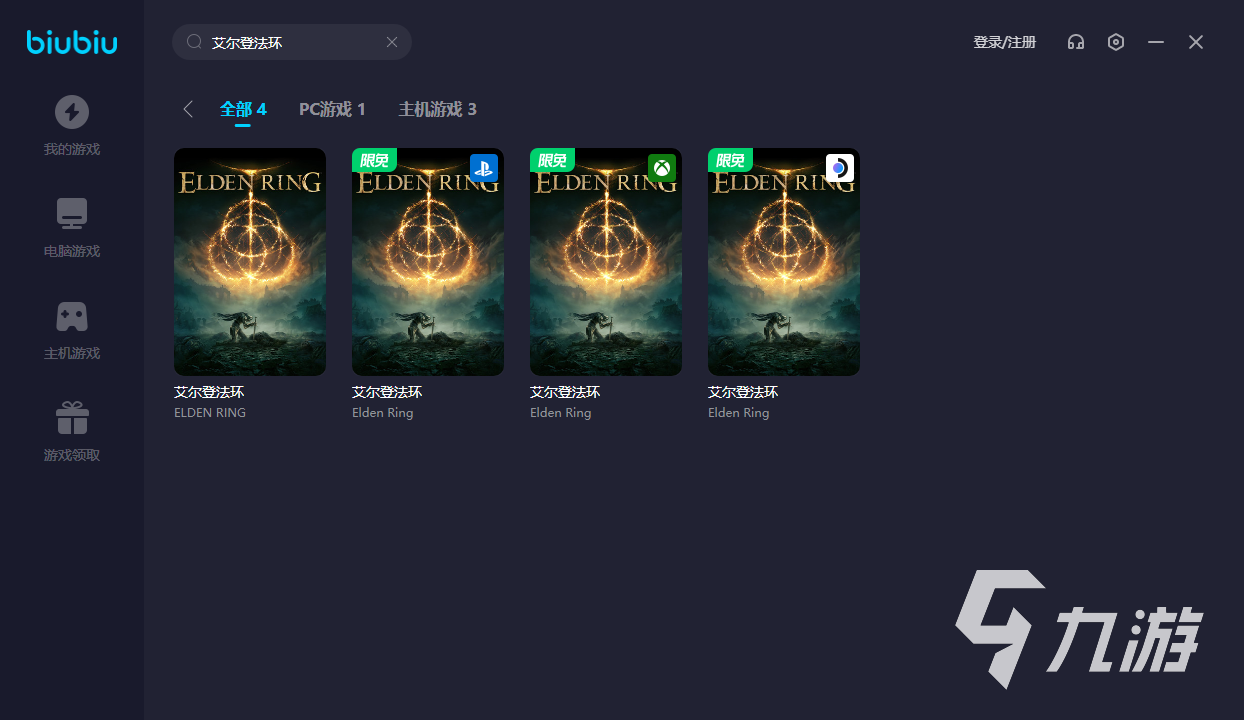Screen dimensions: 1244x720
Task: Open the fourth Elden Ring cover
Action: click(x=784, y=262)
